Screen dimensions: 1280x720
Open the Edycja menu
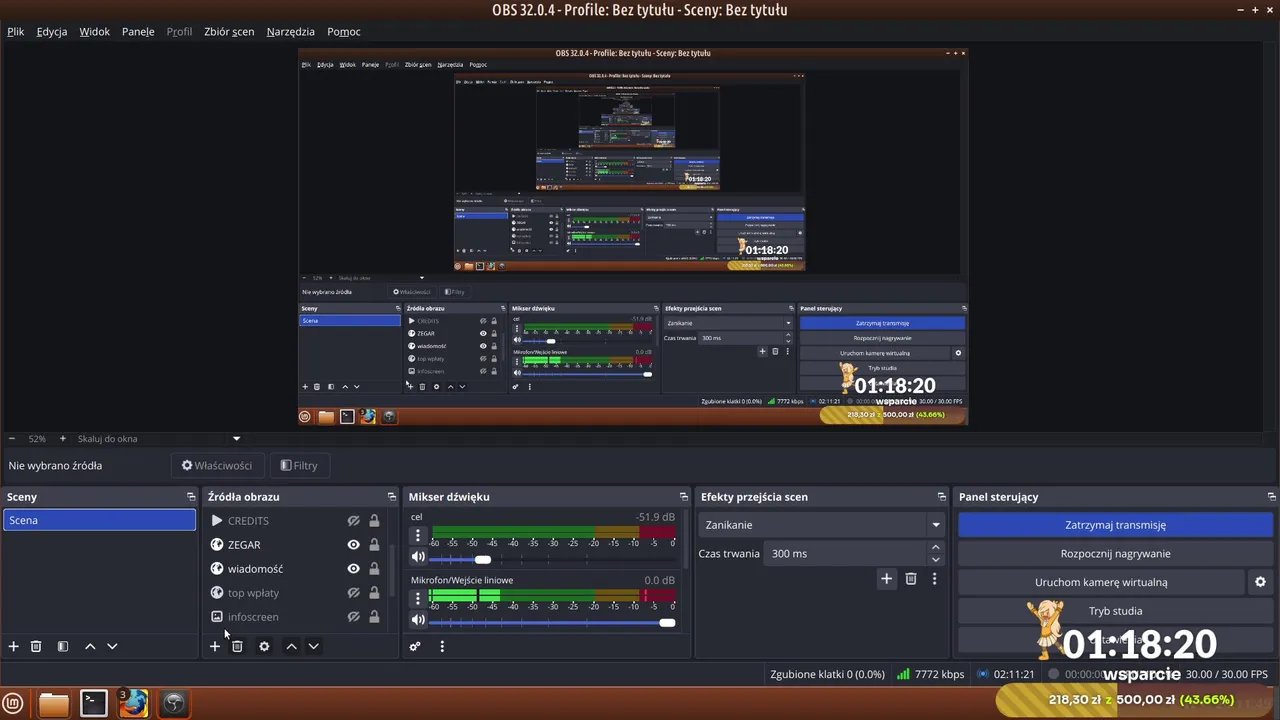pyautogui.click(x=52, y=32)
